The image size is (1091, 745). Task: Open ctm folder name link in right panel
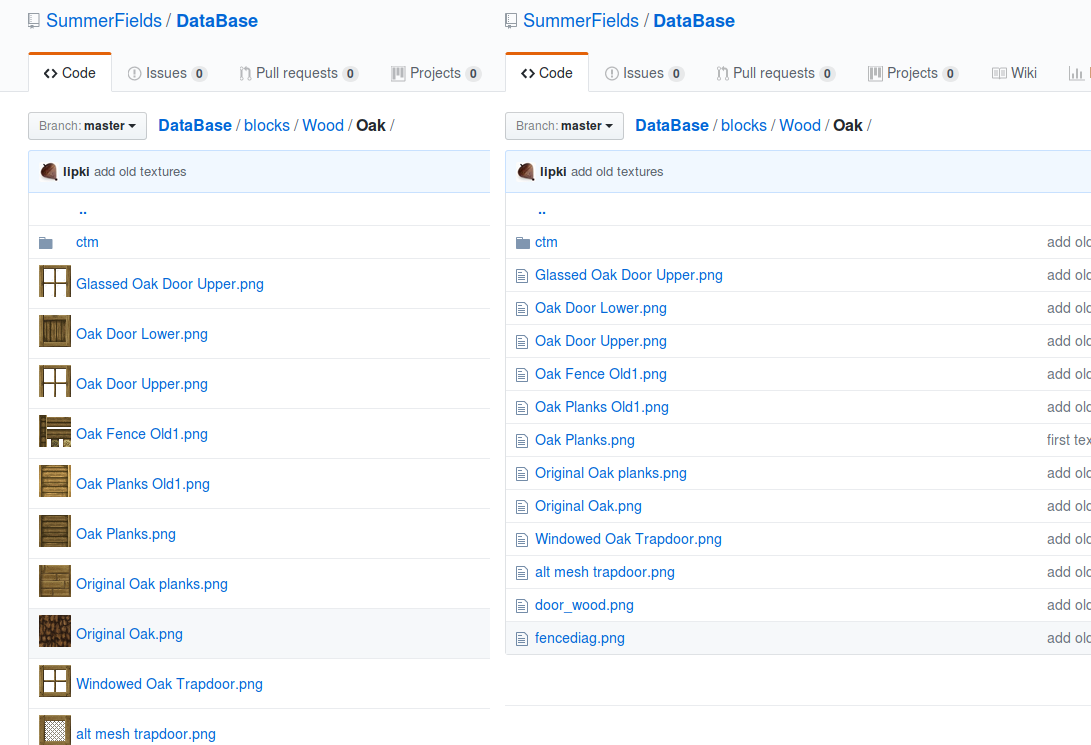pos(546,242)
